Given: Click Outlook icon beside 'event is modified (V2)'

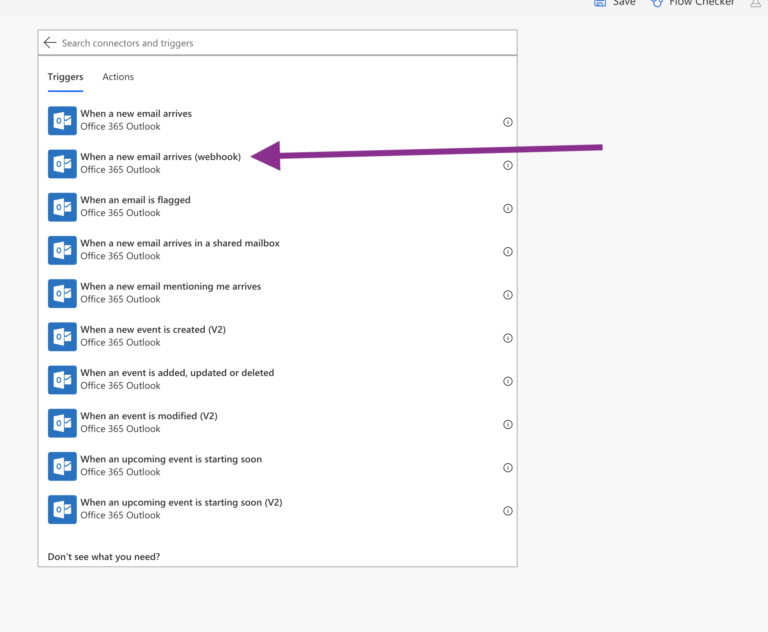Looking at the screenshot, I should point(62,423).
